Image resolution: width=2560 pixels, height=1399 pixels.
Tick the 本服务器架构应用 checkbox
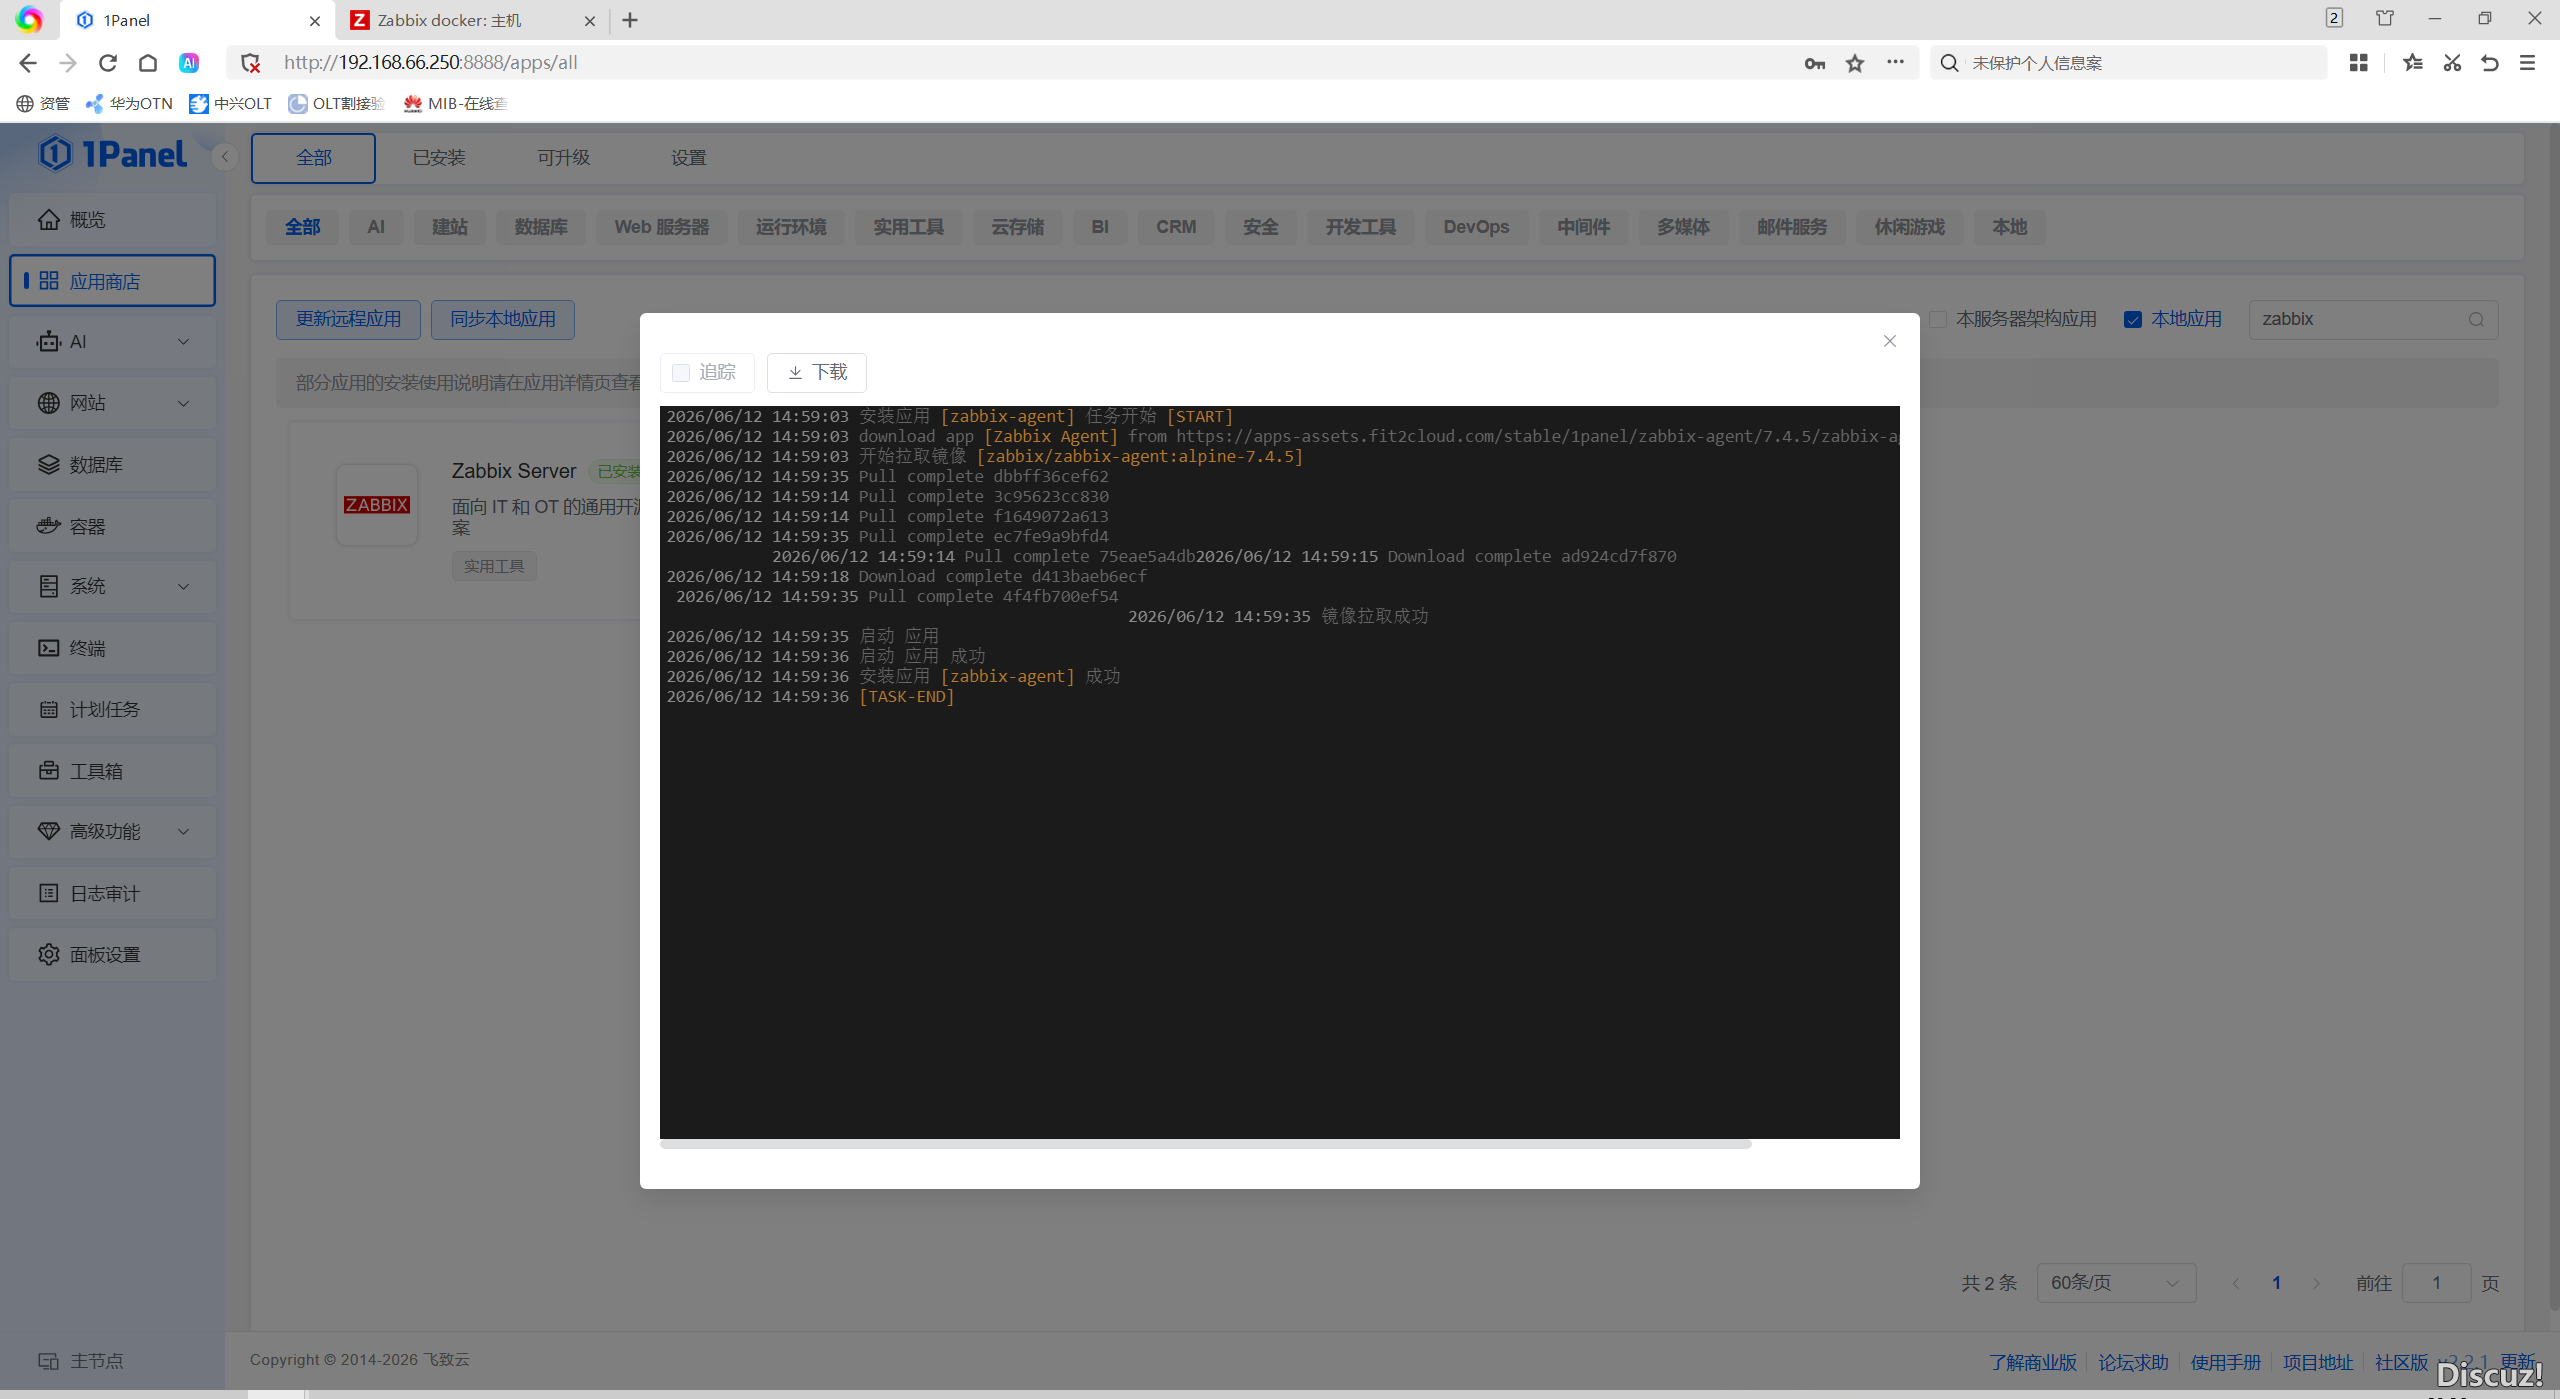coord(1938,319)
